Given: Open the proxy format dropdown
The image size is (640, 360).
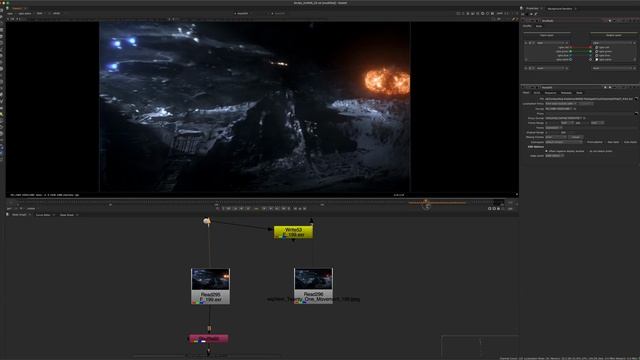Looking at the screenshot, I should click(563, 118).
